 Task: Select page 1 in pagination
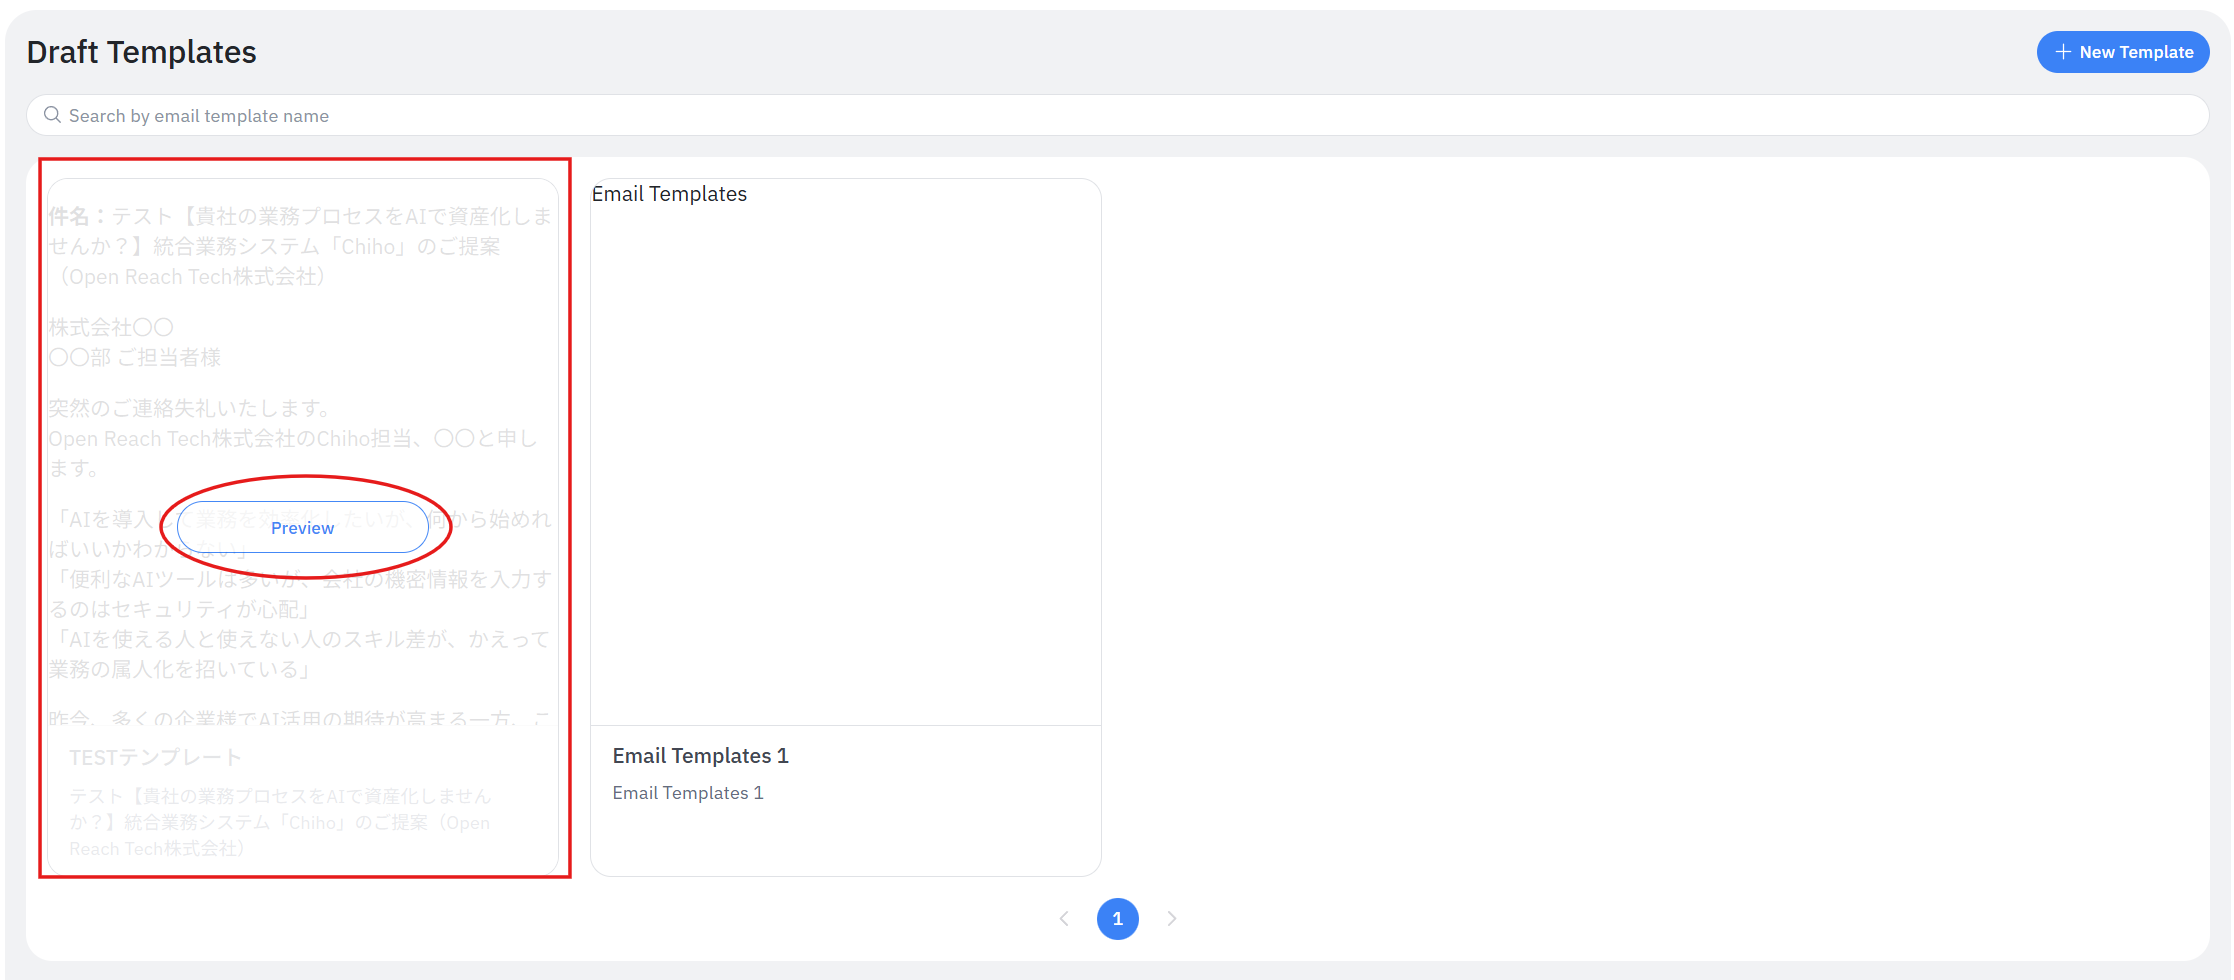click(1117, 919)
